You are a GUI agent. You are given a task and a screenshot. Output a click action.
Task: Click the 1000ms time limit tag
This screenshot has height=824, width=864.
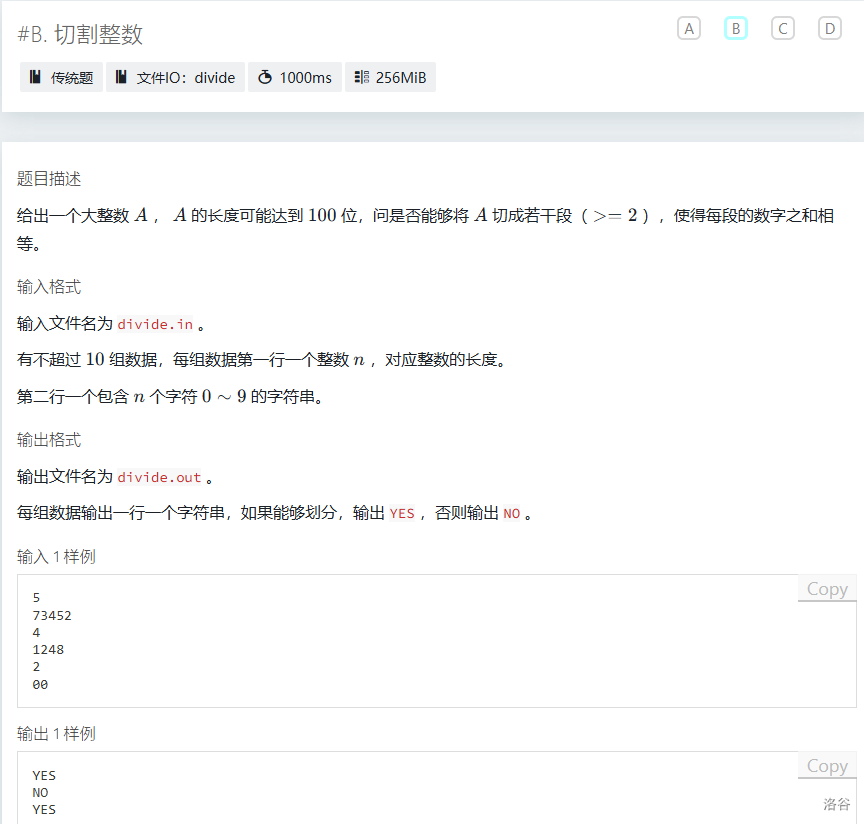pos(295,77)
